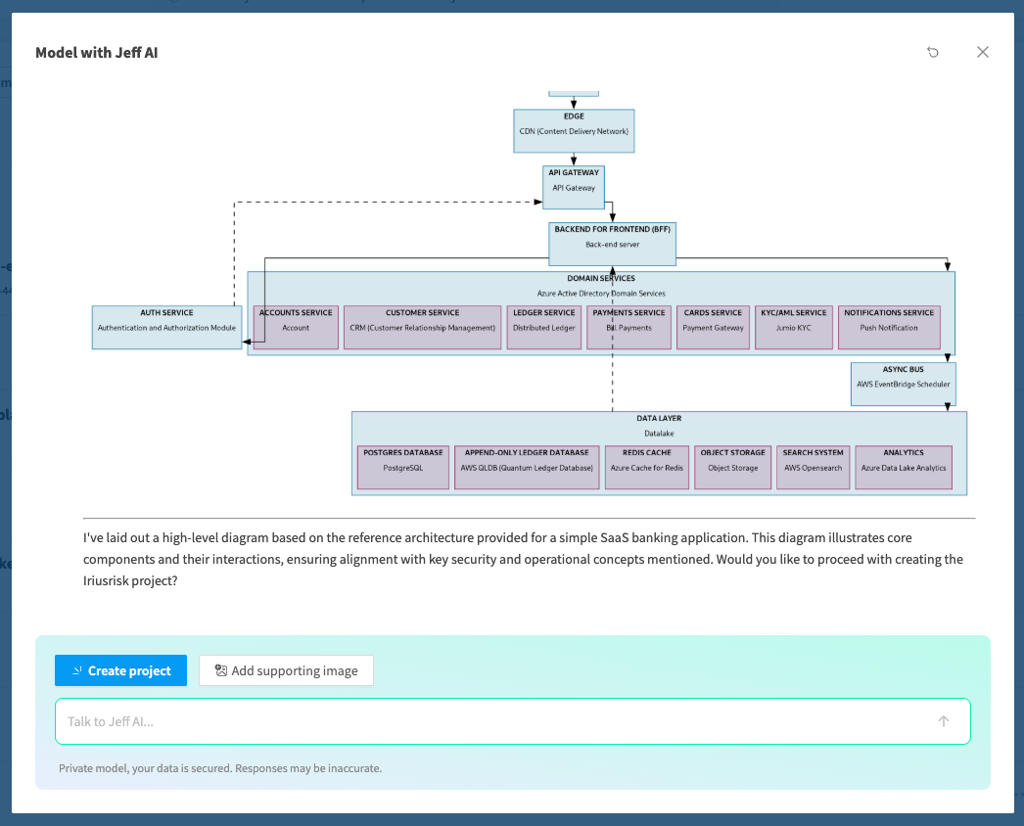Select the Async Bus node

903,384
